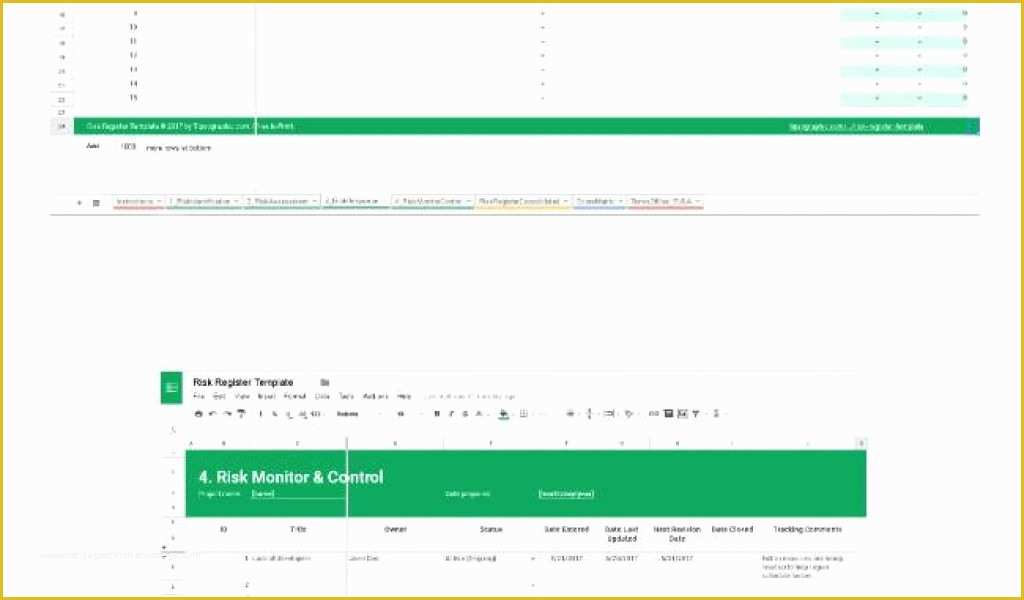Viewport: 1024px width, 600px height.
Task: Open the File menu
Action: pos(199,396)
